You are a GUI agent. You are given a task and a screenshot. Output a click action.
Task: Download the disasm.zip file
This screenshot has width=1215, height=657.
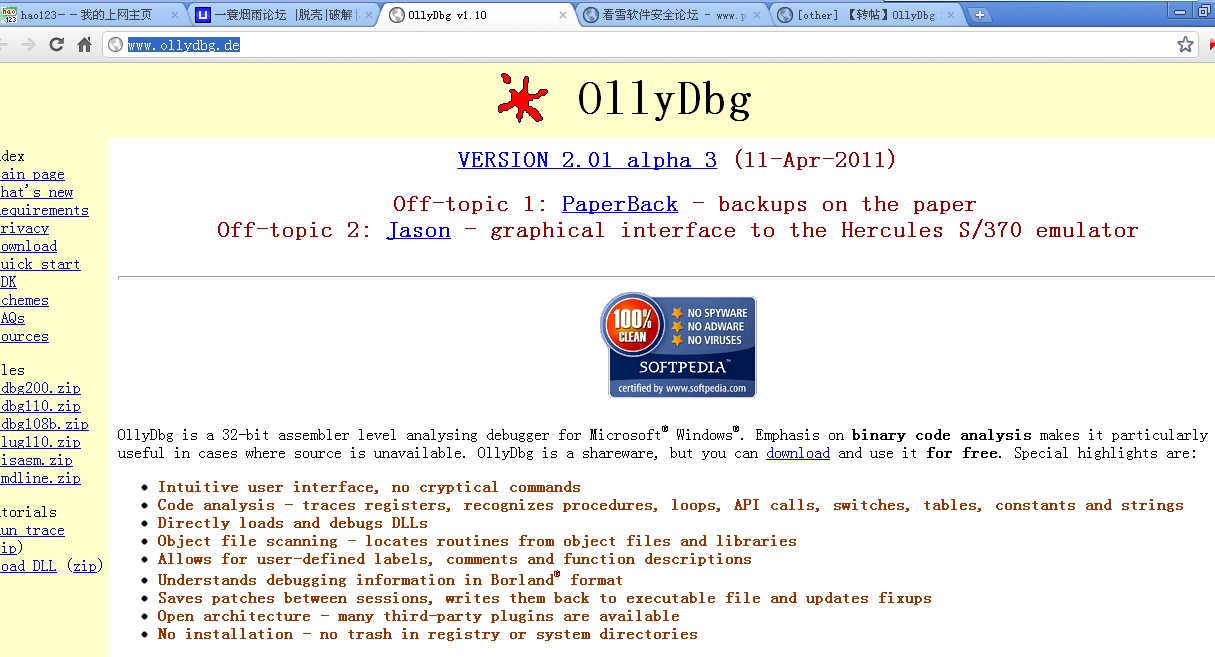[x=36, y=460]
